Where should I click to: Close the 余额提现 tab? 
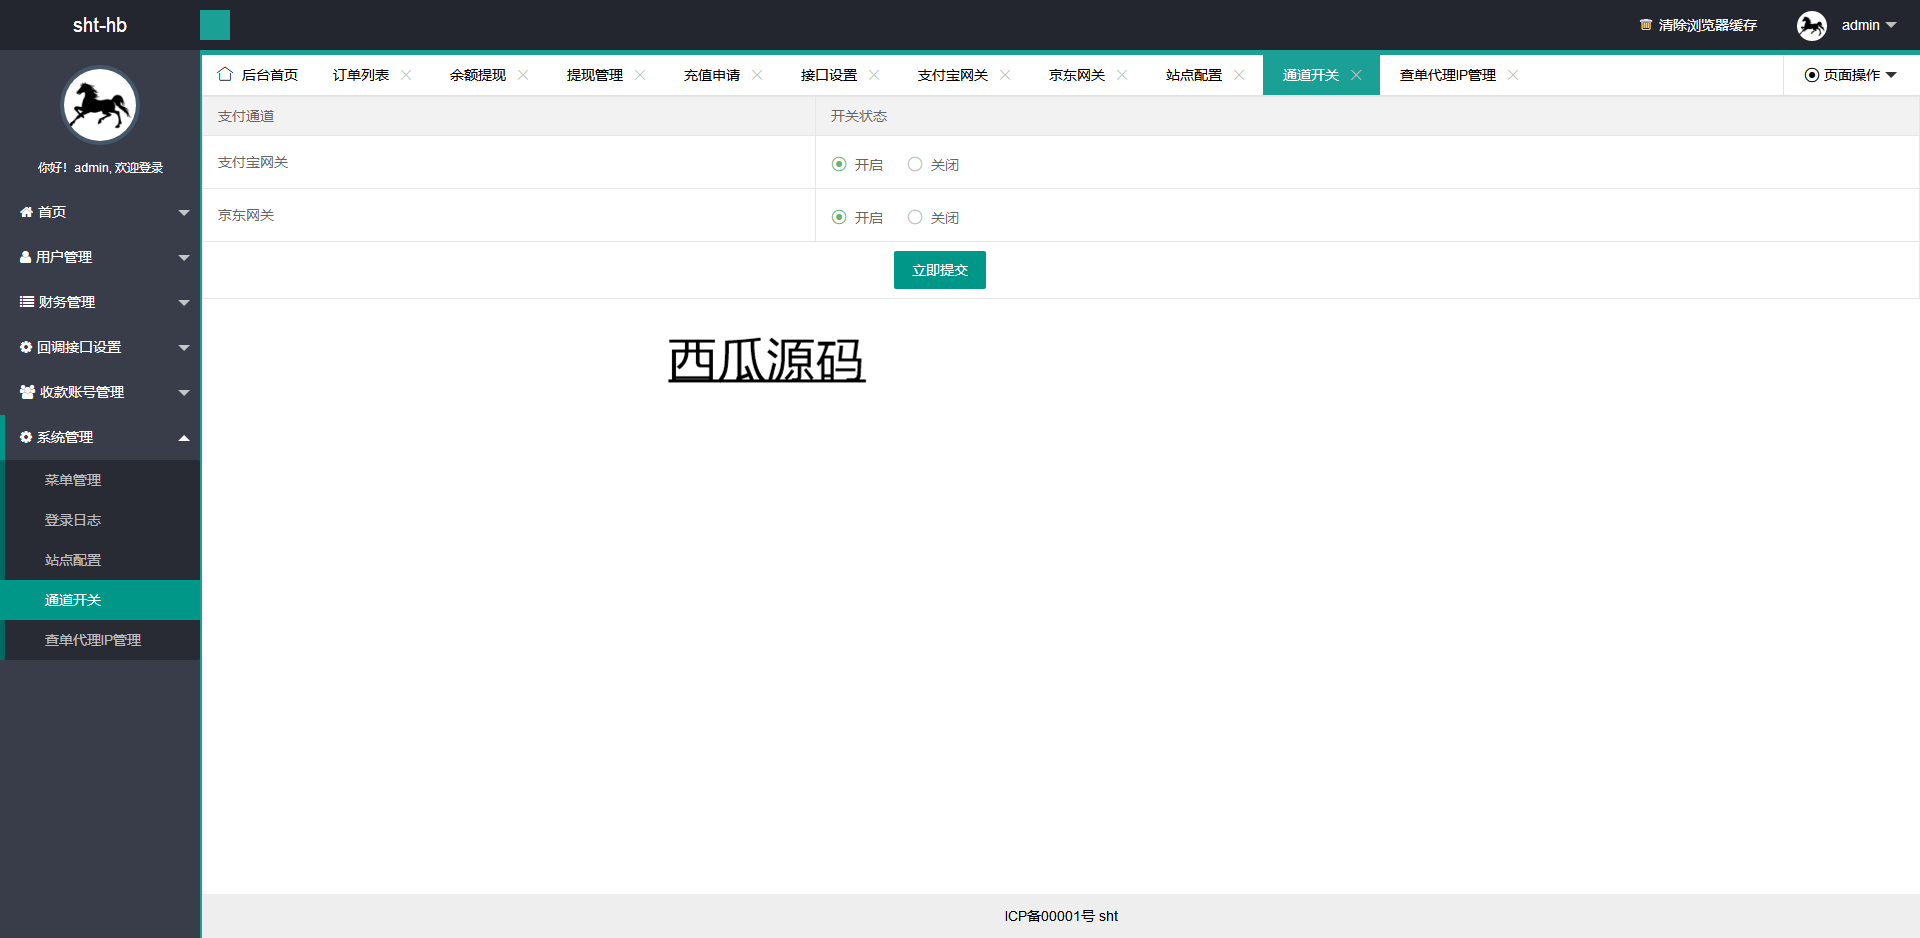click(523, 75)
